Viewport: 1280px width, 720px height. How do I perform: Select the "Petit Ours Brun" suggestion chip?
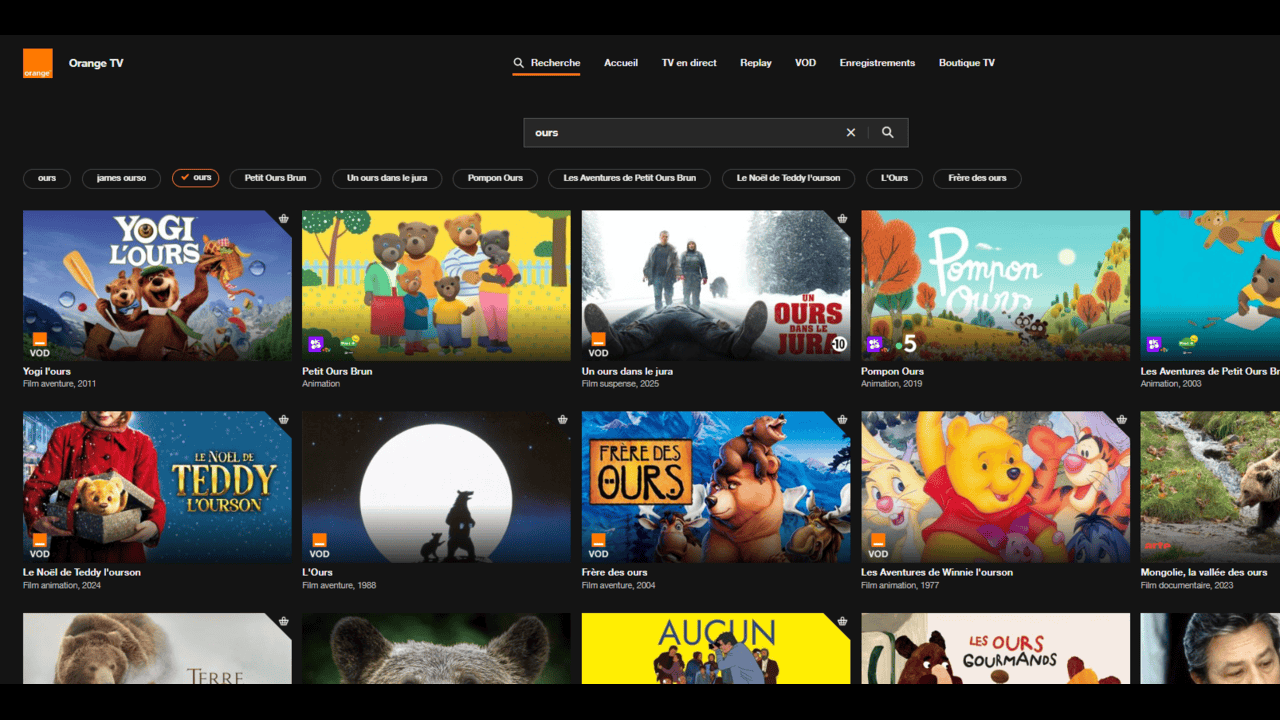pyautogui.click(x=275, y=178)
